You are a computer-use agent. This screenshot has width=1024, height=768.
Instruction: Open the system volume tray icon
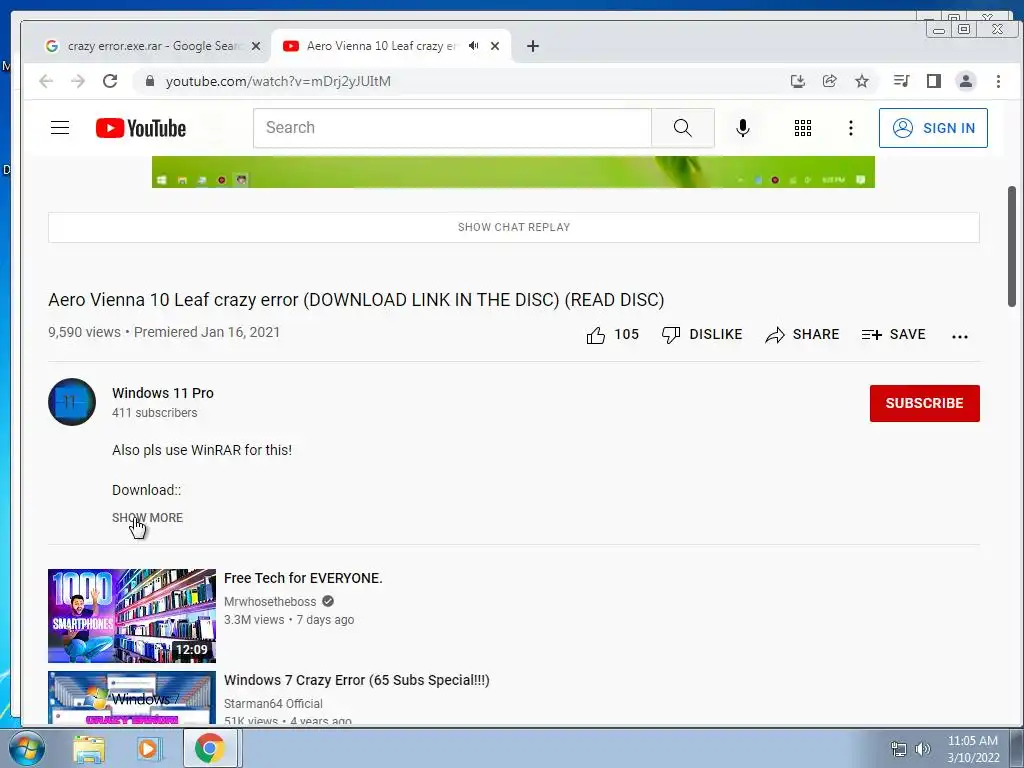(x=923, y=748)
